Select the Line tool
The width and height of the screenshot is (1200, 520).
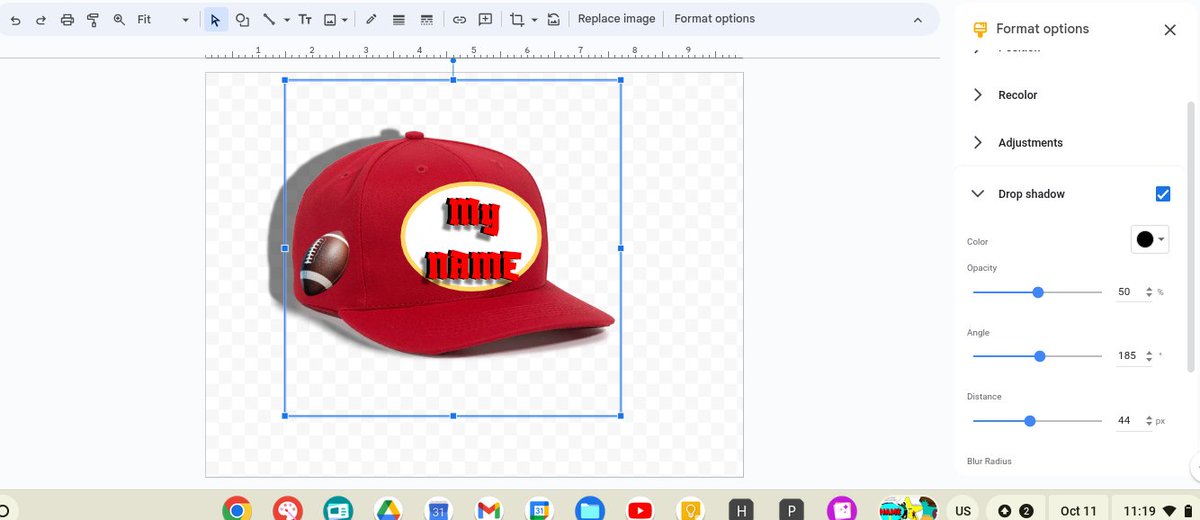(268, 19)
